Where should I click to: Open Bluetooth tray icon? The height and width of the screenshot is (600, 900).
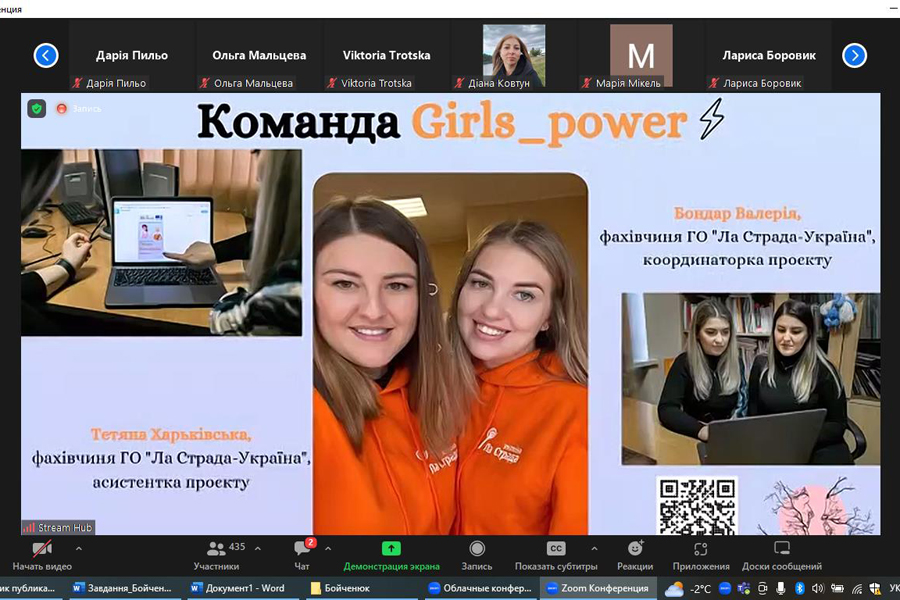click(800, 589)
